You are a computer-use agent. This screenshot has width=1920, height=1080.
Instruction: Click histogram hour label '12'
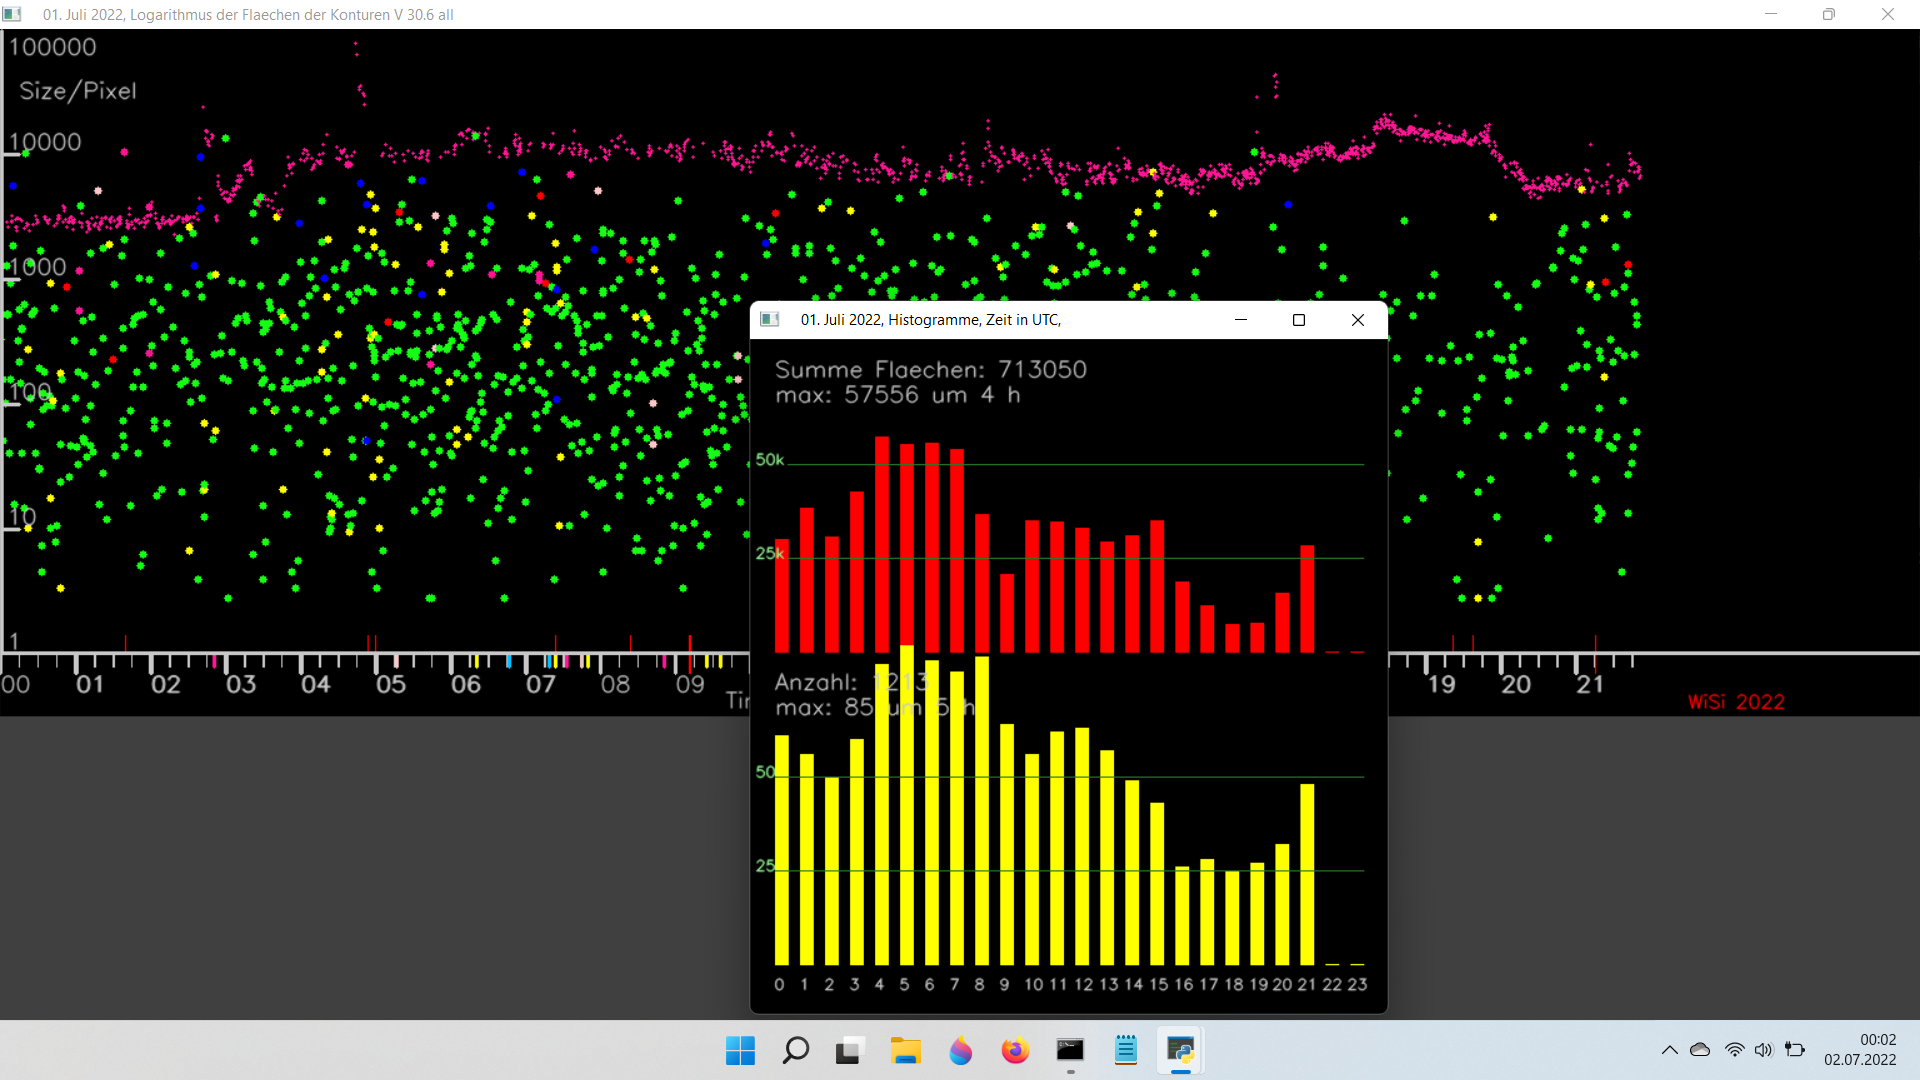(x=1083, y=985)
